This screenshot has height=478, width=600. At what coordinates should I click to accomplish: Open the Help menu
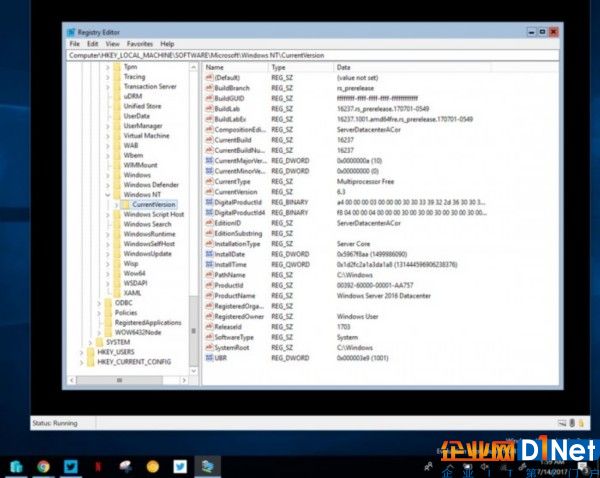[167, 44]
